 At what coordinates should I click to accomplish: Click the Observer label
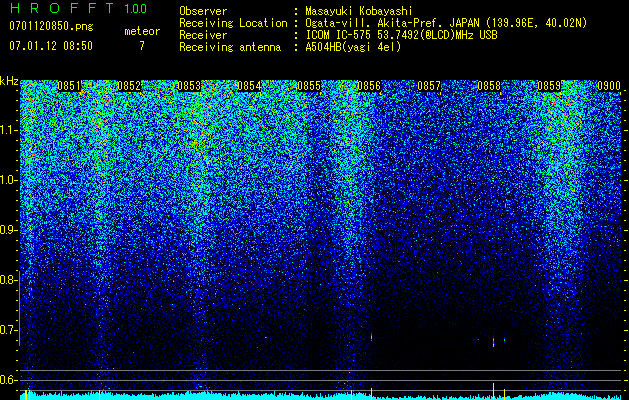(x=203, y=11)
